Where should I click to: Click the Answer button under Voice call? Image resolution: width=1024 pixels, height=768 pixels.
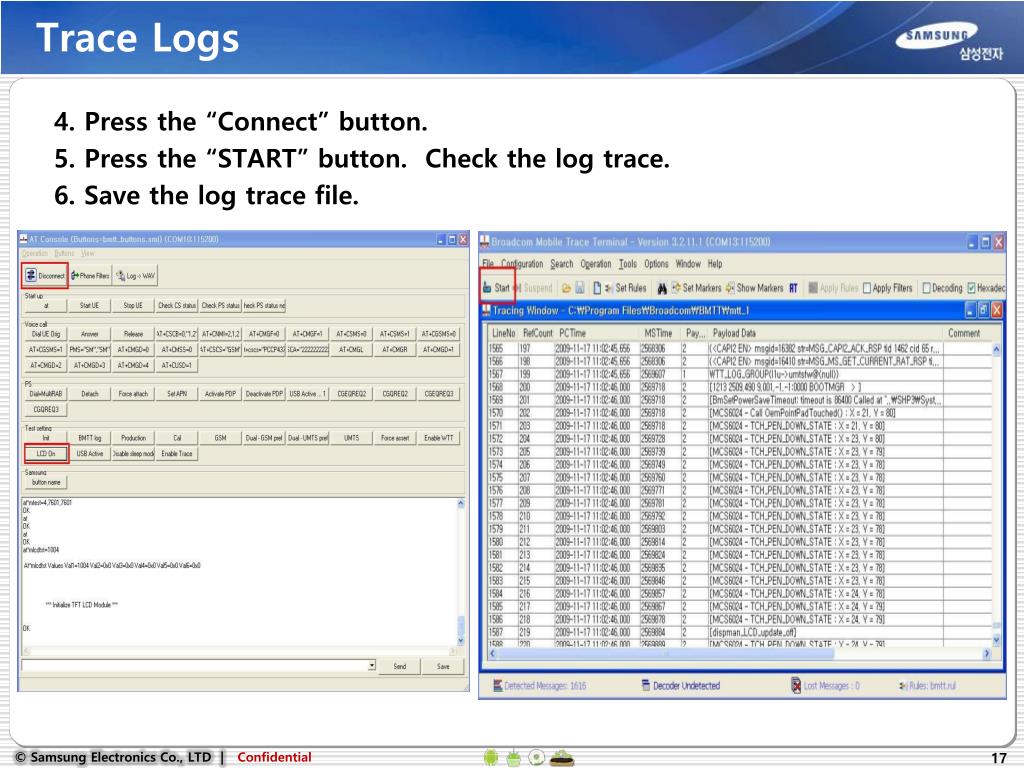pos(89,334)
